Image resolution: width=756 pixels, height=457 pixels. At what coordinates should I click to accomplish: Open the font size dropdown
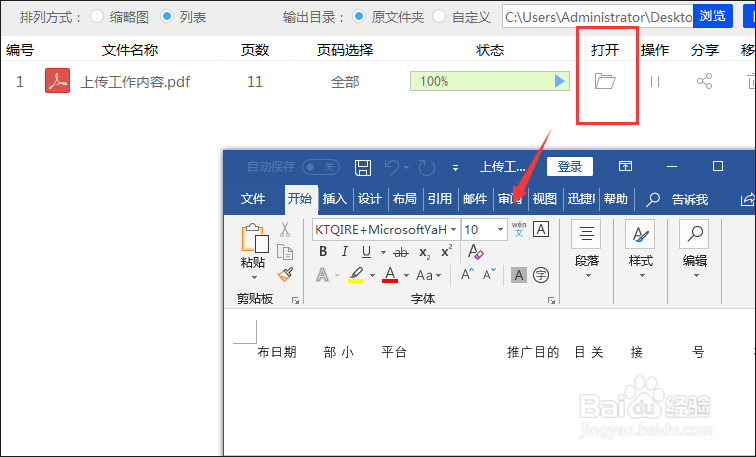500,229
